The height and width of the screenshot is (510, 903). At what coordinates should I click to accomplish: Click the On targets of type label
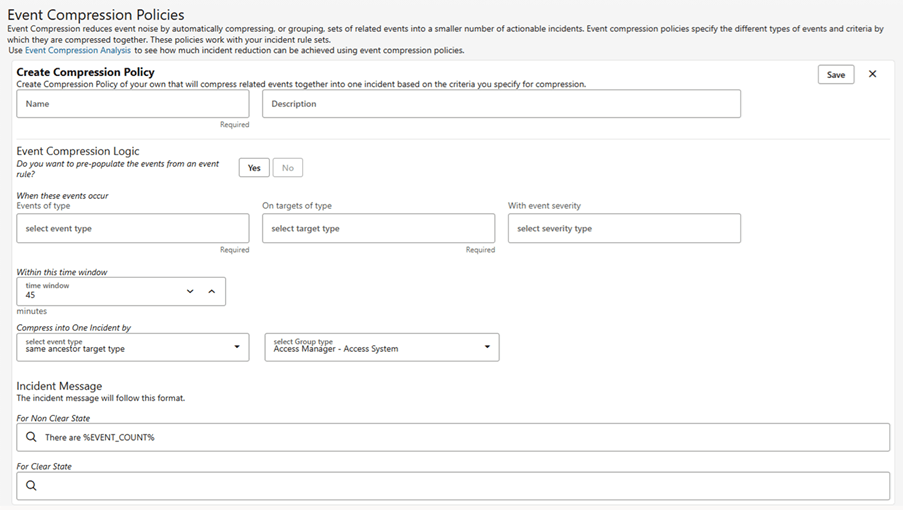297,205
